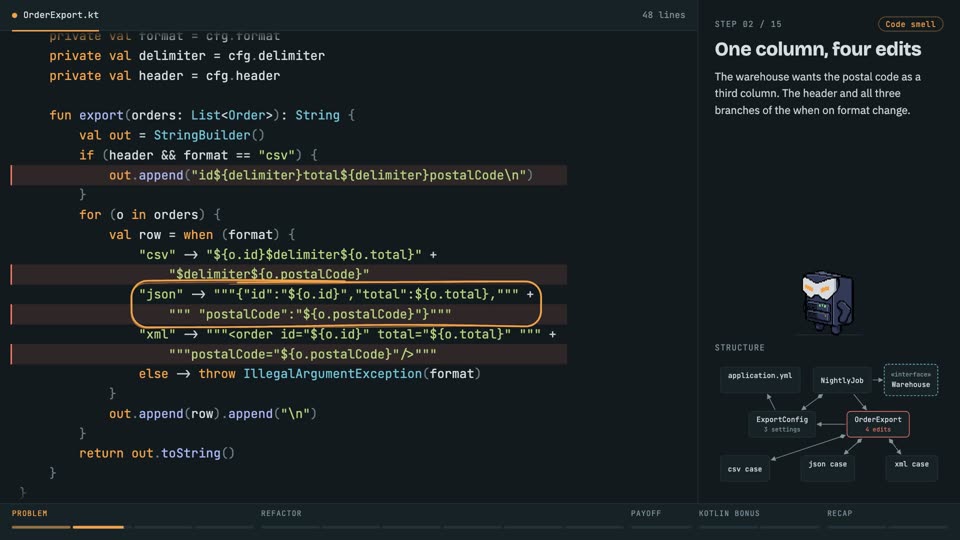Click the out.append(row).append("\n") line
The height and width of the screenshot is (540, 960).
[x=212, y=414]
